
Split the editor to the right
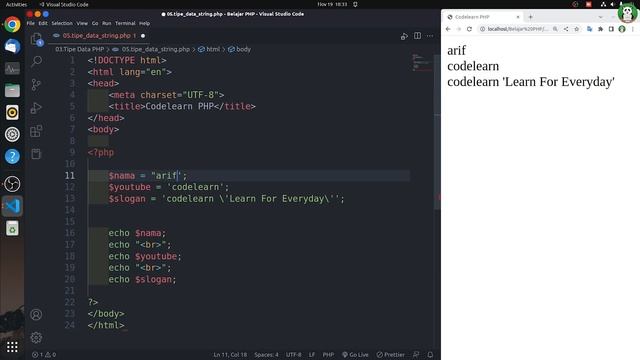(417, 36)
